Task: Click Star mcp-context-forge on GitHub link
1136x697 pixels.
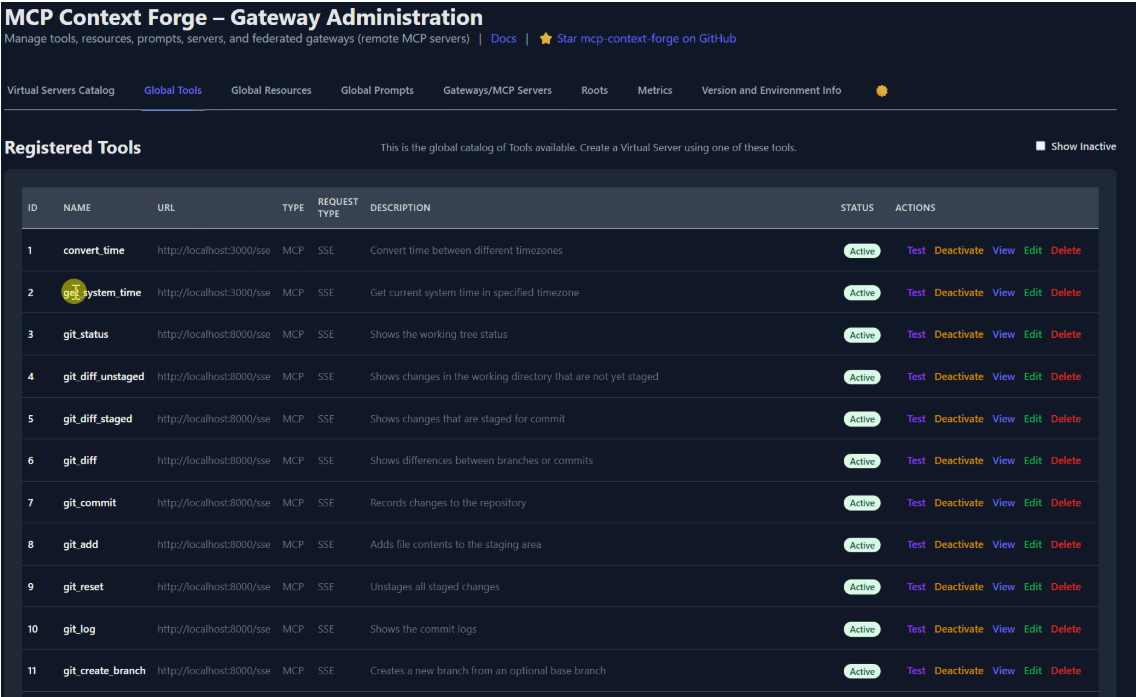Action: [x=646, y=38]
